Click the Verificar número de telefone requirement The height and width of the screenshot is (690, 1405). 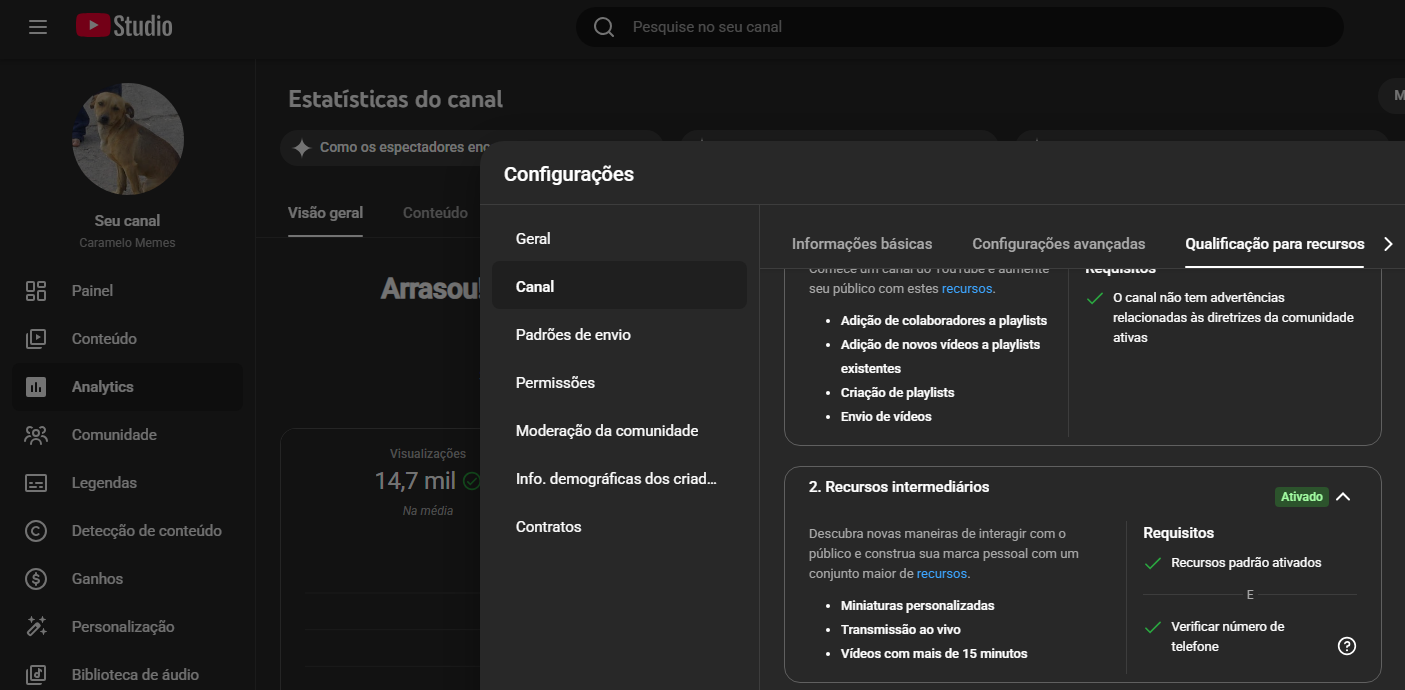pyautogui.click(x=1228, y=637)
